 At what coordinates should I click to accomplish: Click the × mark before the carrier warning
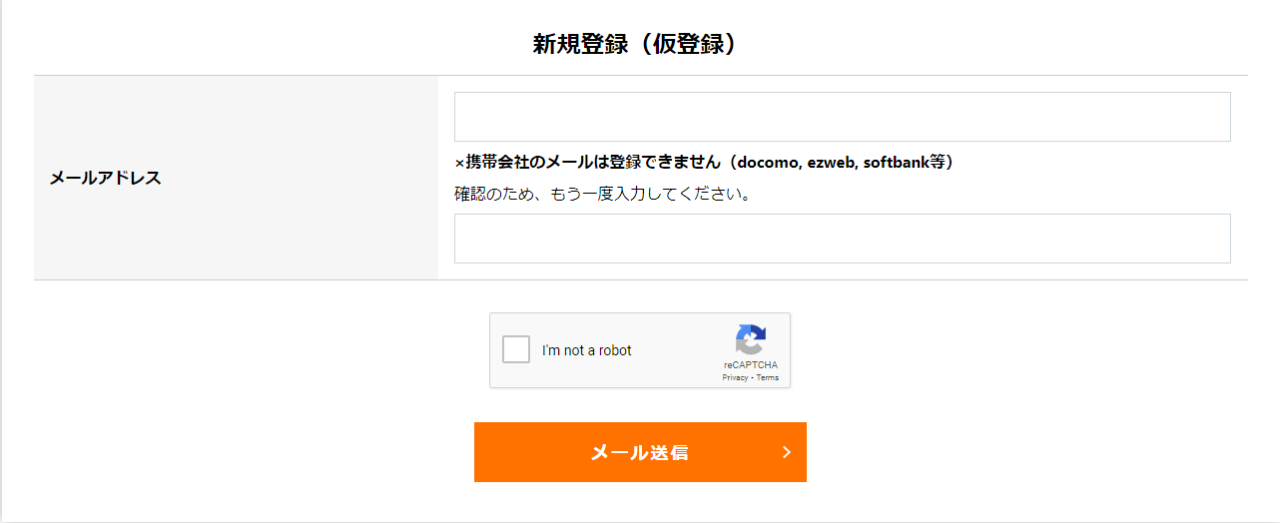coord(460,163)
